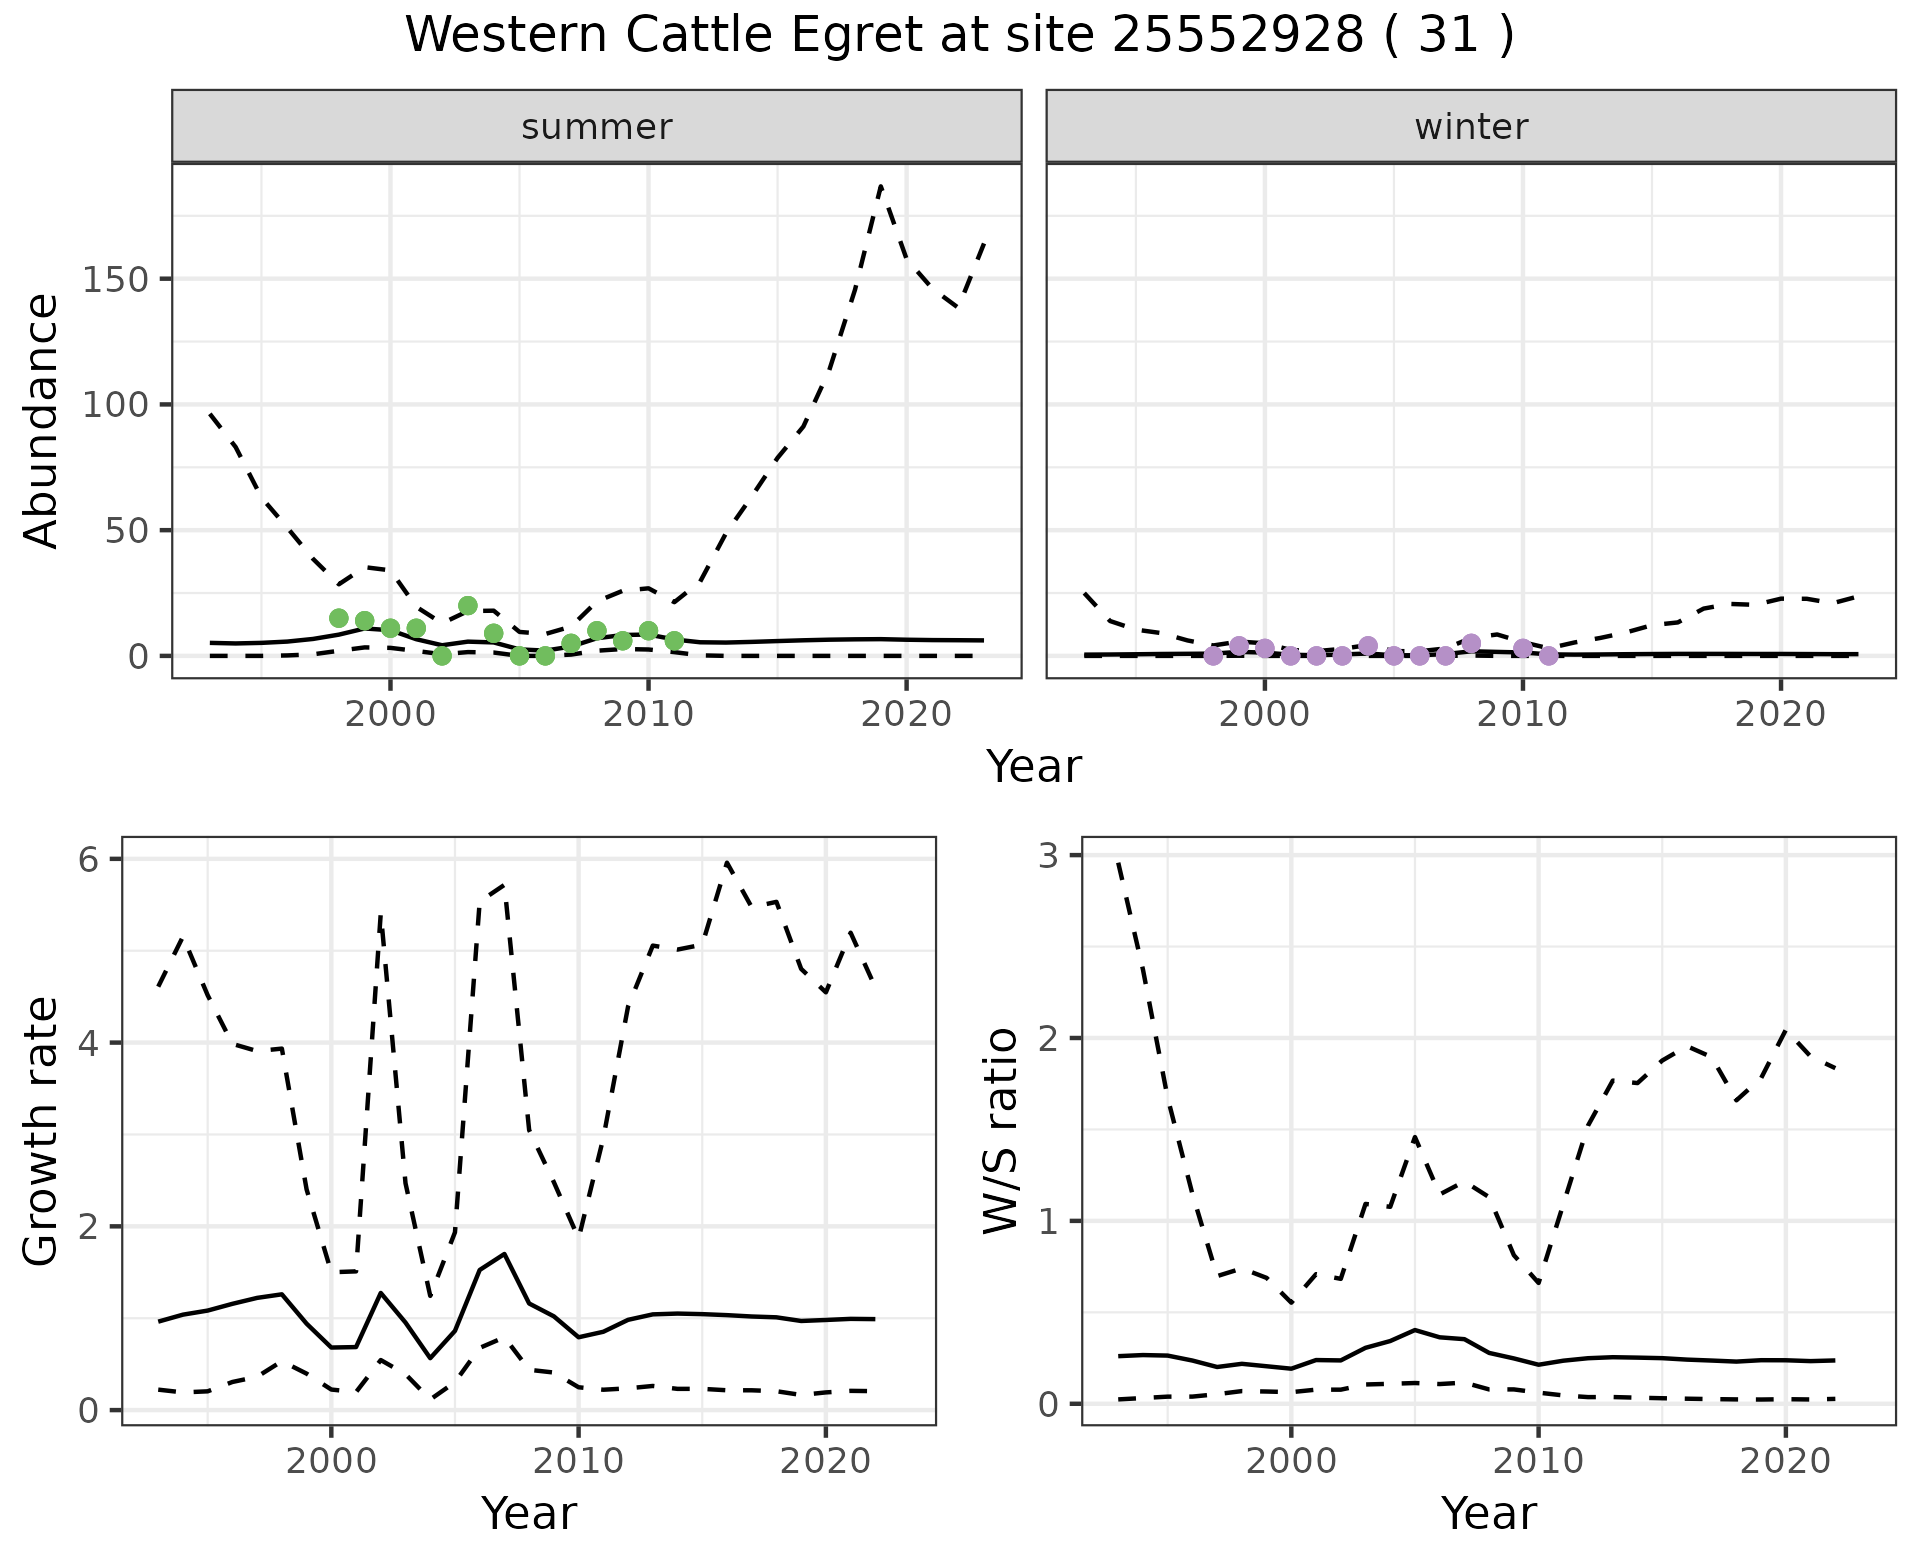The image size is (1920, 1560).
Task: Click the first purple winter data point
Action: click(x=1213, y=656)
